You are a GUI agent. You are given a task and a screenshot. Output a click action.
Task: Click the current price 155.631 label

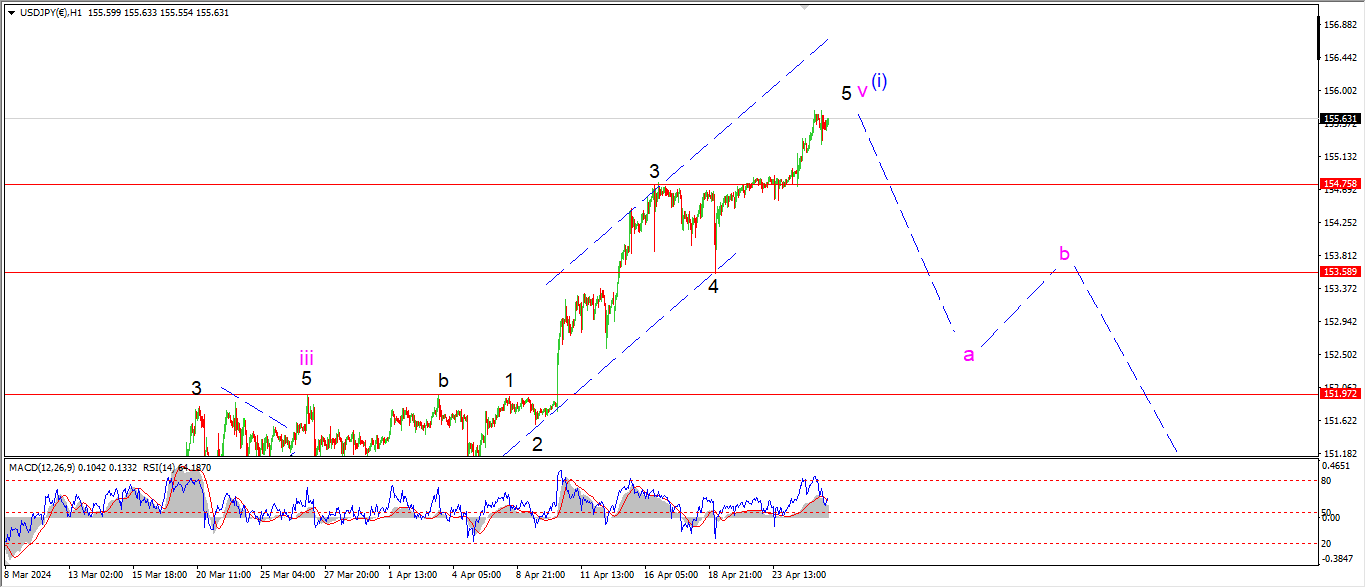click(1339, 118)
